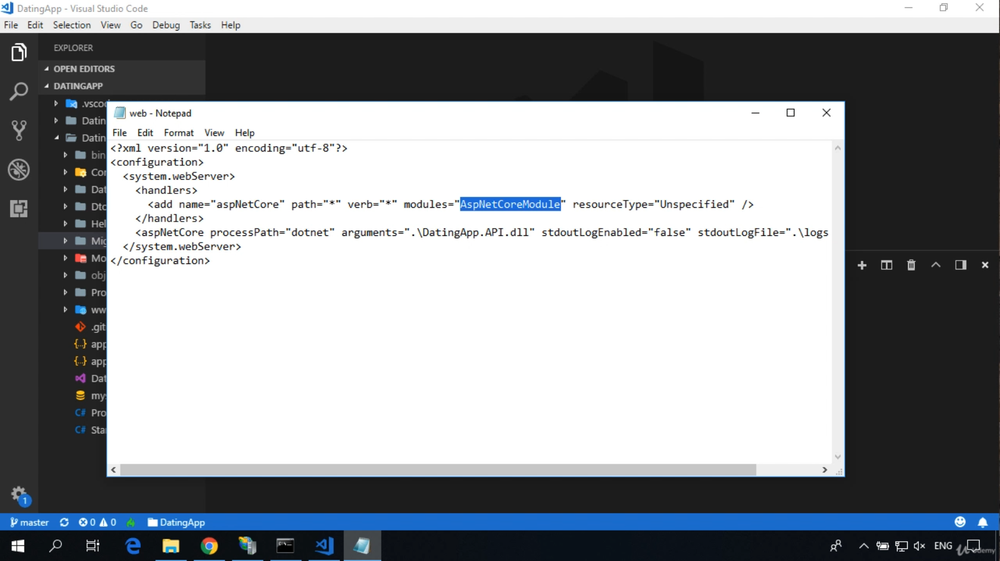The width and height of the screenshot is (1000, 561).
Task: Expand the ww folder in explorer
Action: point(65,310)
